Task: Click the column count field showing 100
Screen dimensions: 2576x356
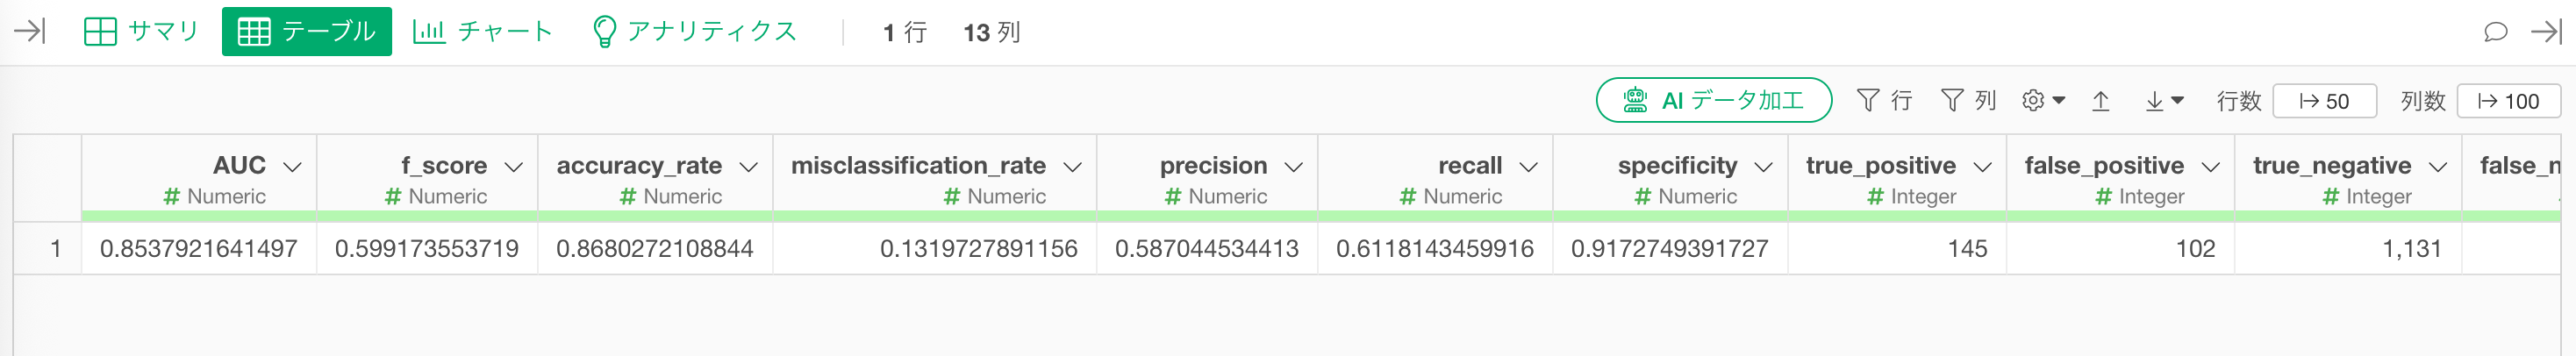Action: (2508, 101)
